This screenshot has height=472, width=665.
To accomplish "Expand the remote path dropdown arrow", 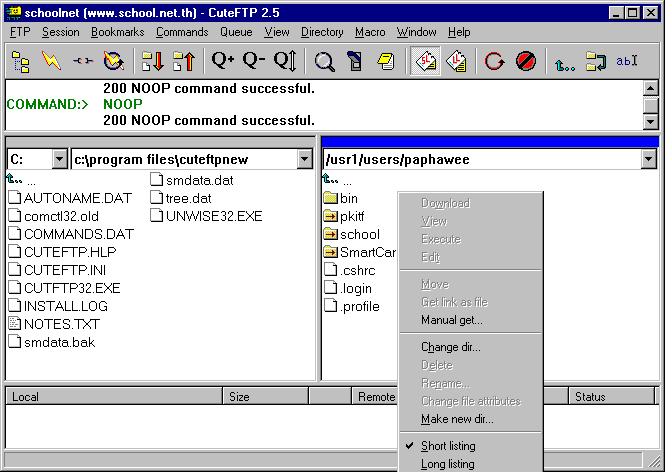I will point(648,159).
